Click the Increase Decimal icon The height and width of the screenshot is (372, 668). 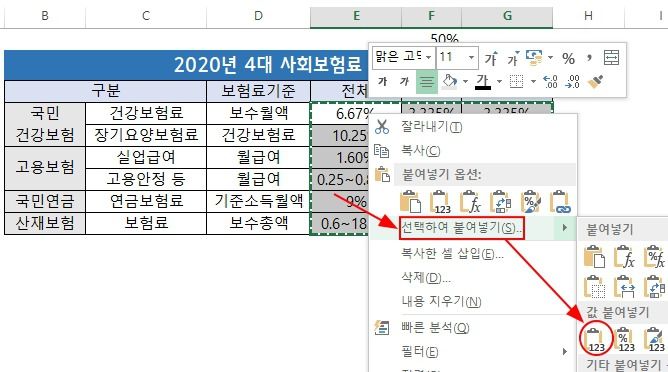pos(550,81)
